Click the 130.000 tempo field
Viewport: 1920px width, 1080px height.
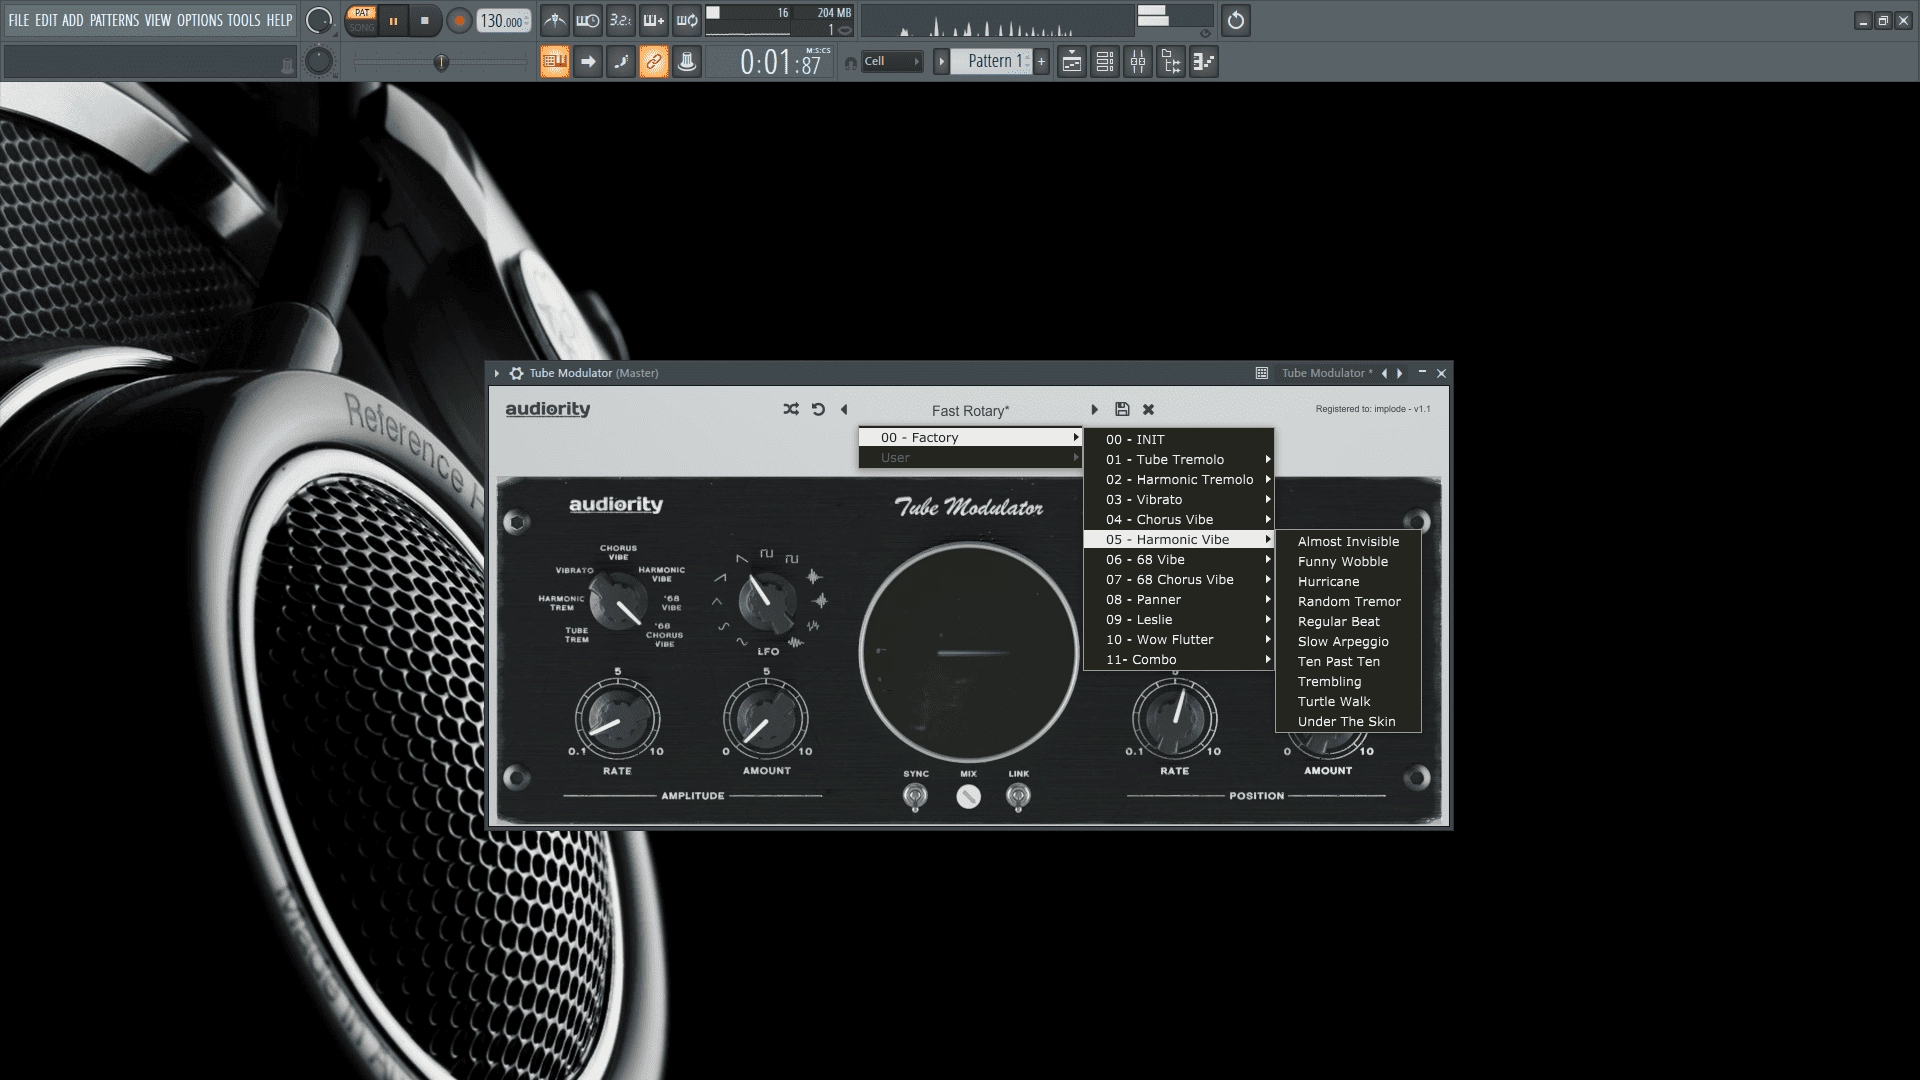coord(504,21)
